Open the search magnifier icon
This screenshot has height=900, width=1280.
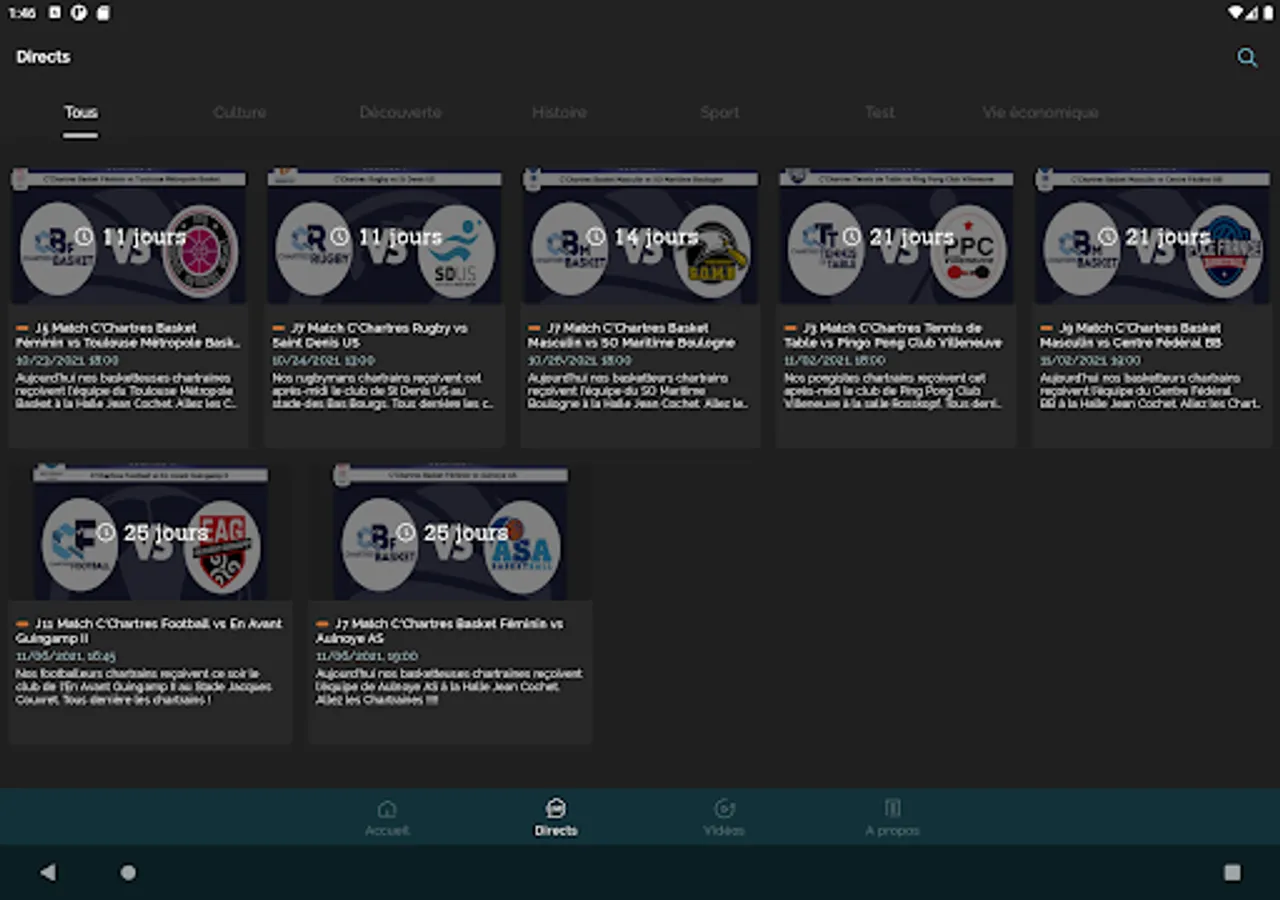click(1247, 58)
